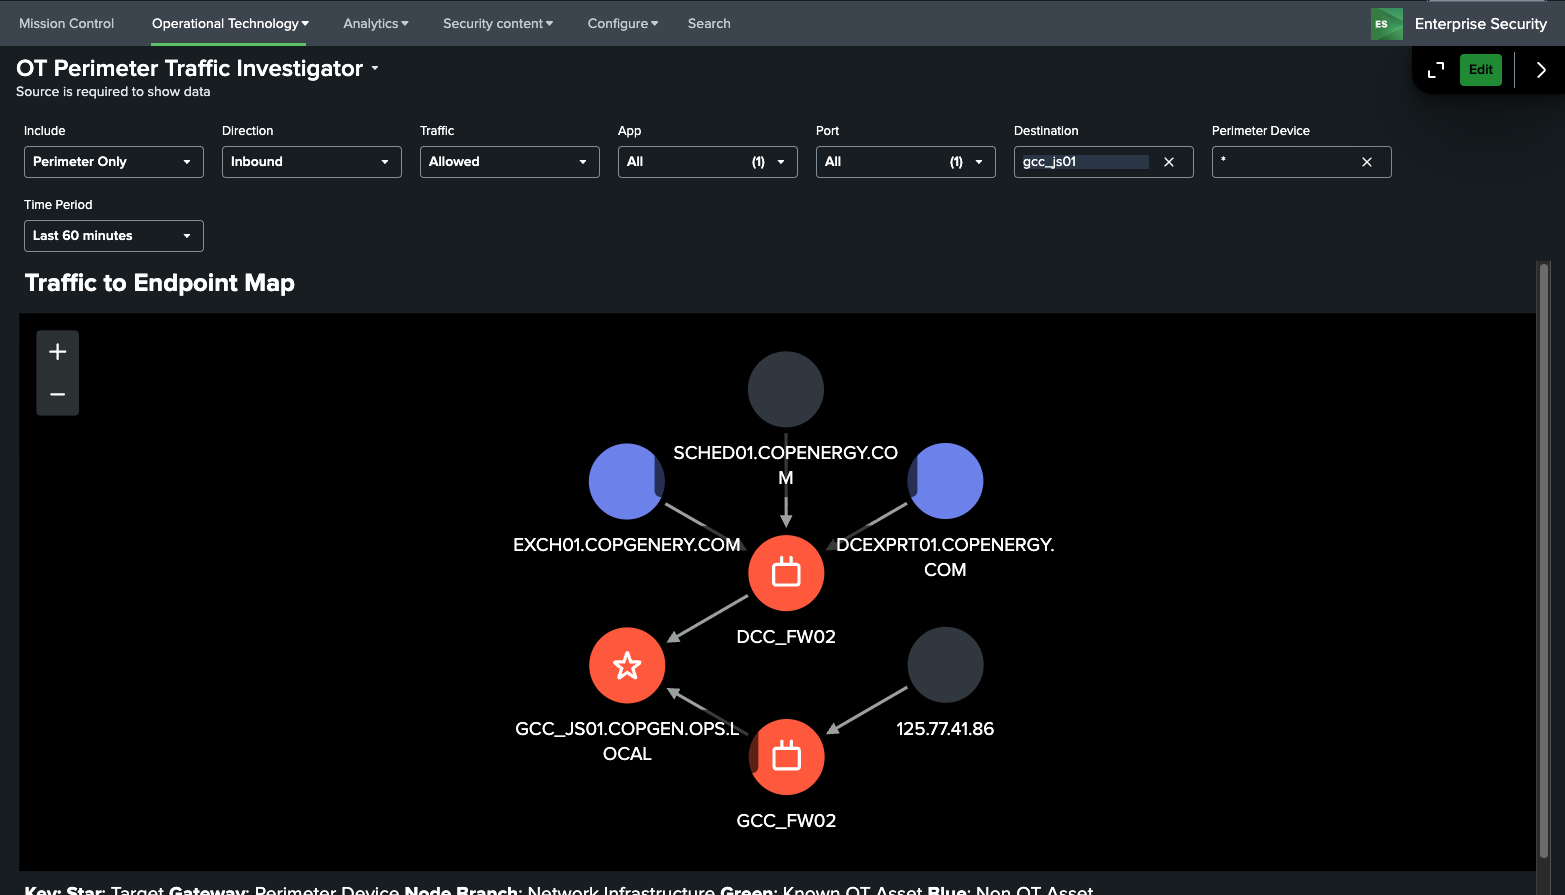Image resolution: width=1565 pixels, height=895 pixels.
Task: Clear the Destination gcc_js01 filter
Action: [1169, 162]
